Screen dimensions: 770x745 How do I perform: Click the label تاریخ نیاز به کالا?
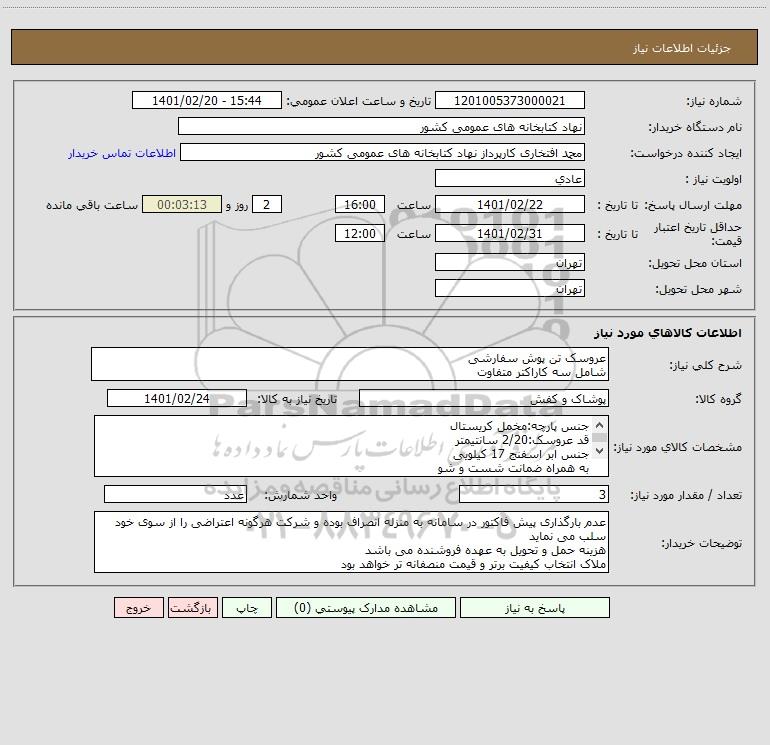pyautogui.click(x=297, y=399)
